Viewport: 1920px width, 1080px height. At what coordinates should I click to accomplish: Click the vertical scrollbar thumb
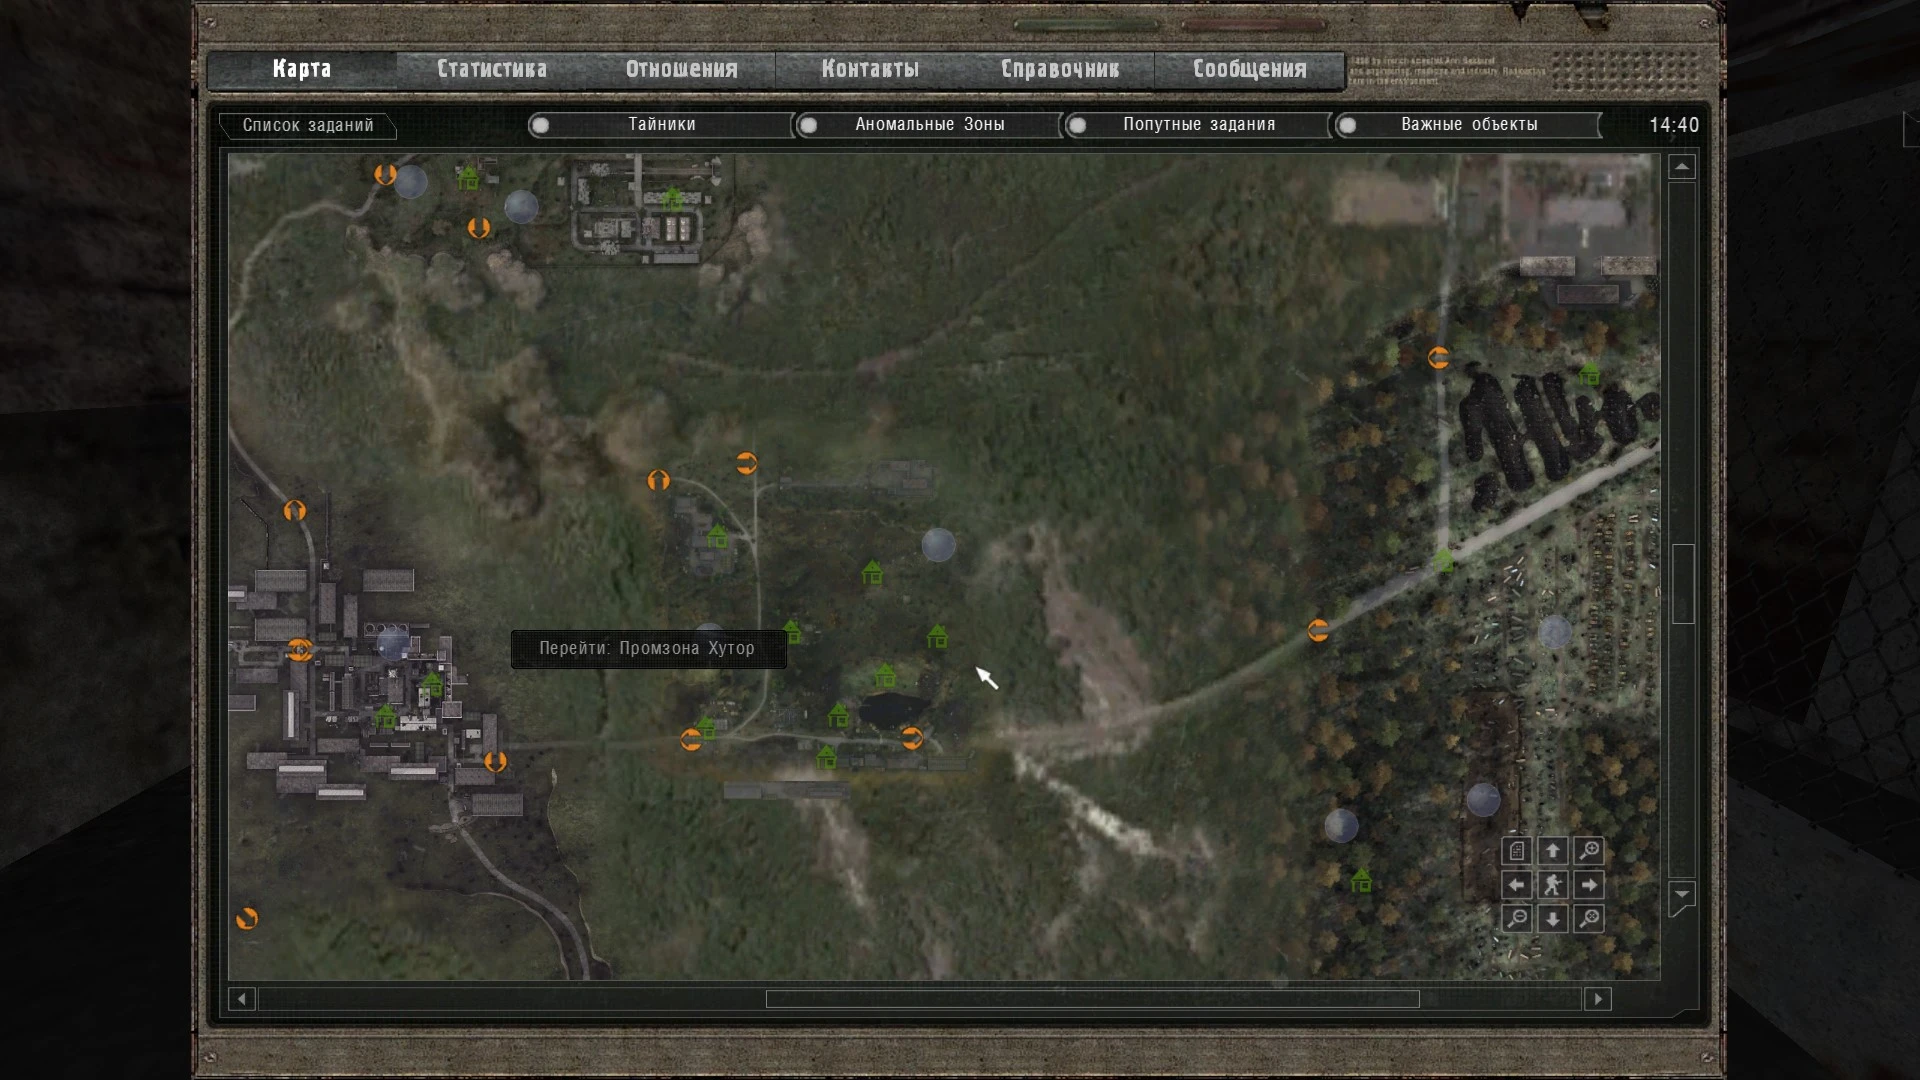[1683, 584]
